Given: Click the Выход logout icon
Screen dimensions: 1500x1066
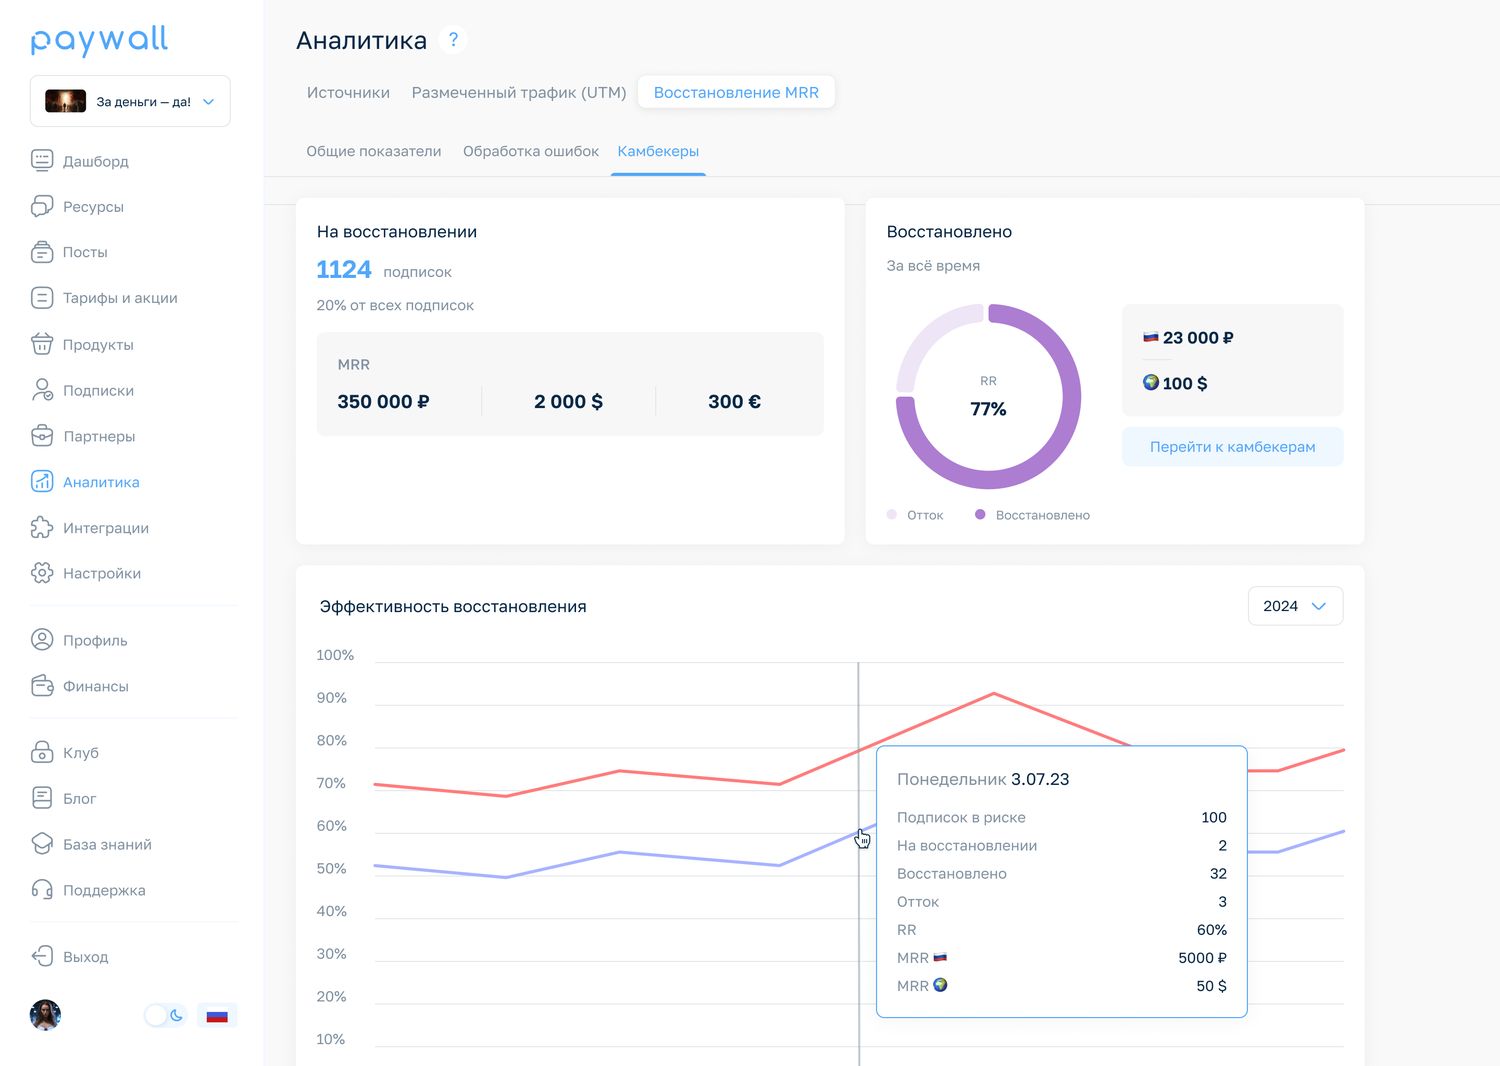Looking at the screenshot, I should pyautogui.click(x=42, y=956).
